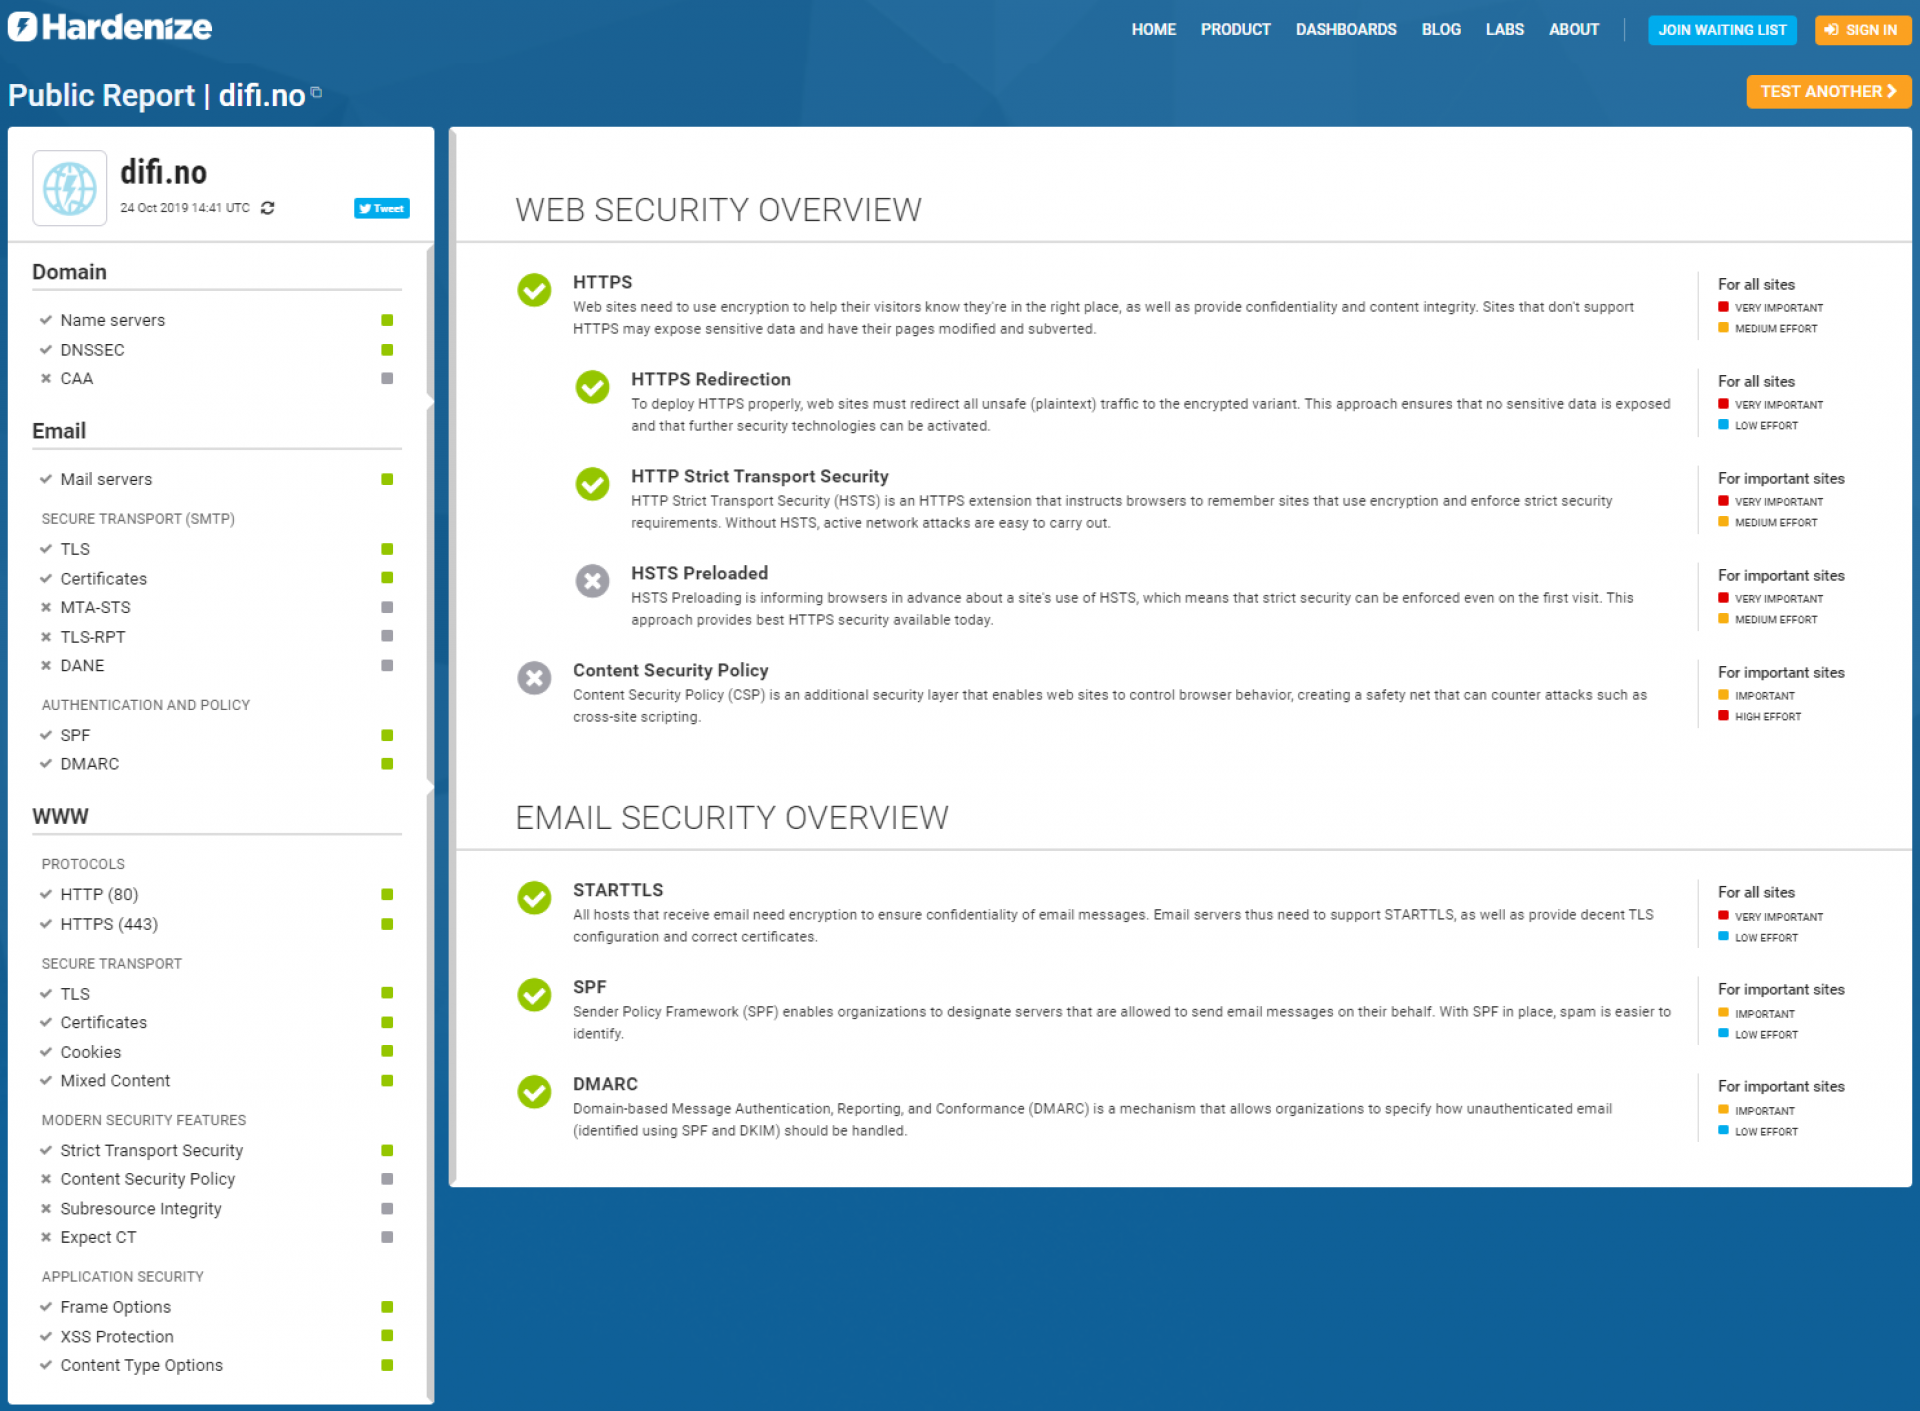Click the STARTTLS heading
The width and height of the screenshot is (1920, 1411).
tap(618, 890)
